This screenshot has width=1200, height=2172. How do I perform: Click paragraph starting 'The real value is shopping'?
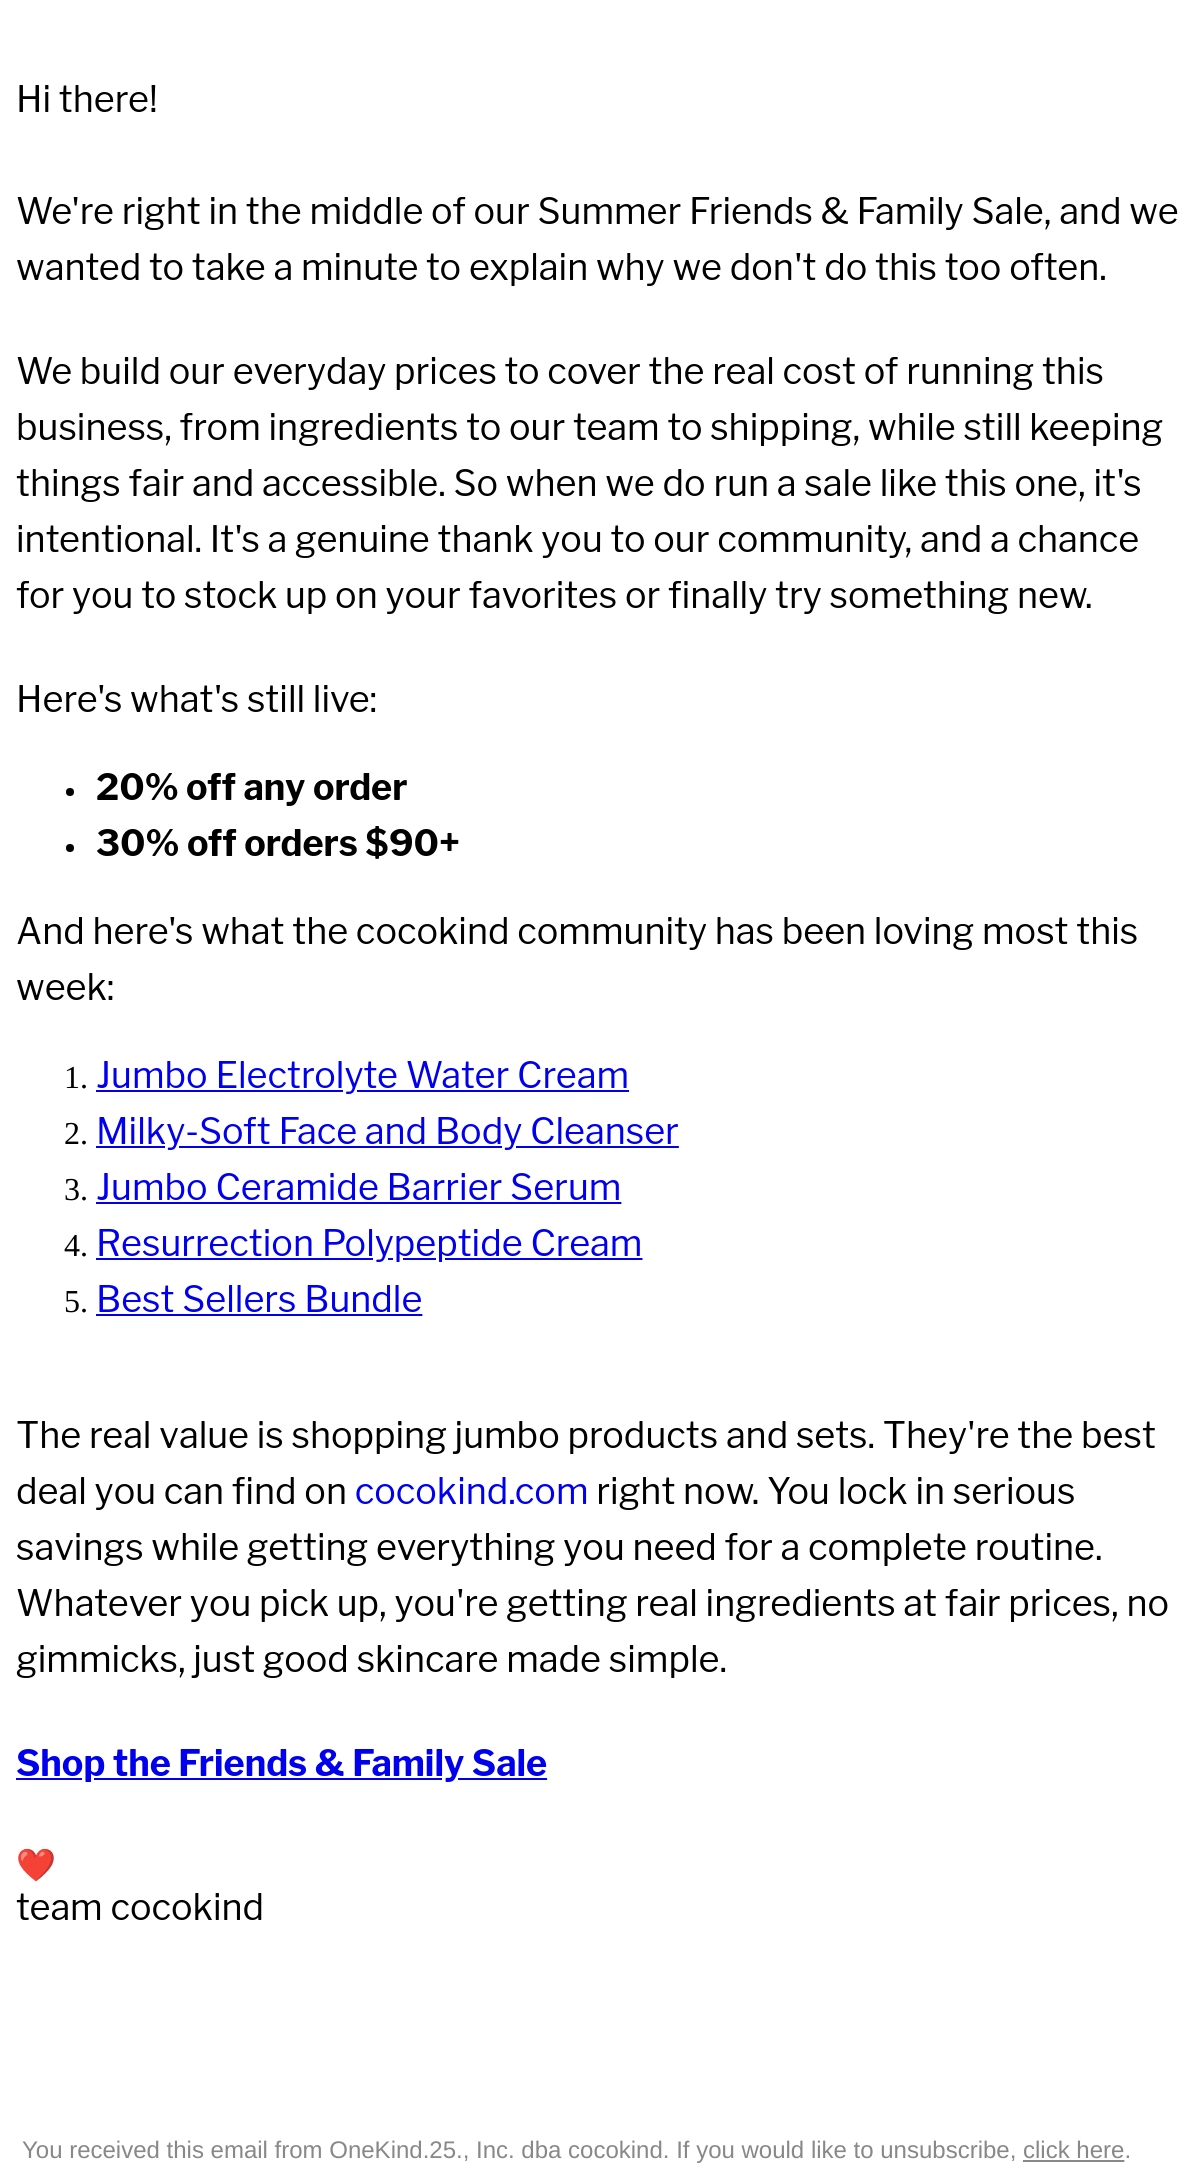pyautogui.click(x=592, y=1547)
